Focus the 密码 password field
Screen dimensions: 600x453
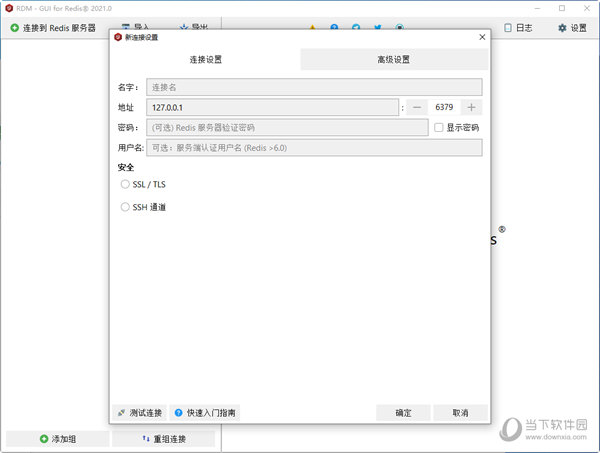pyautogui.click(x=287, y=127)
